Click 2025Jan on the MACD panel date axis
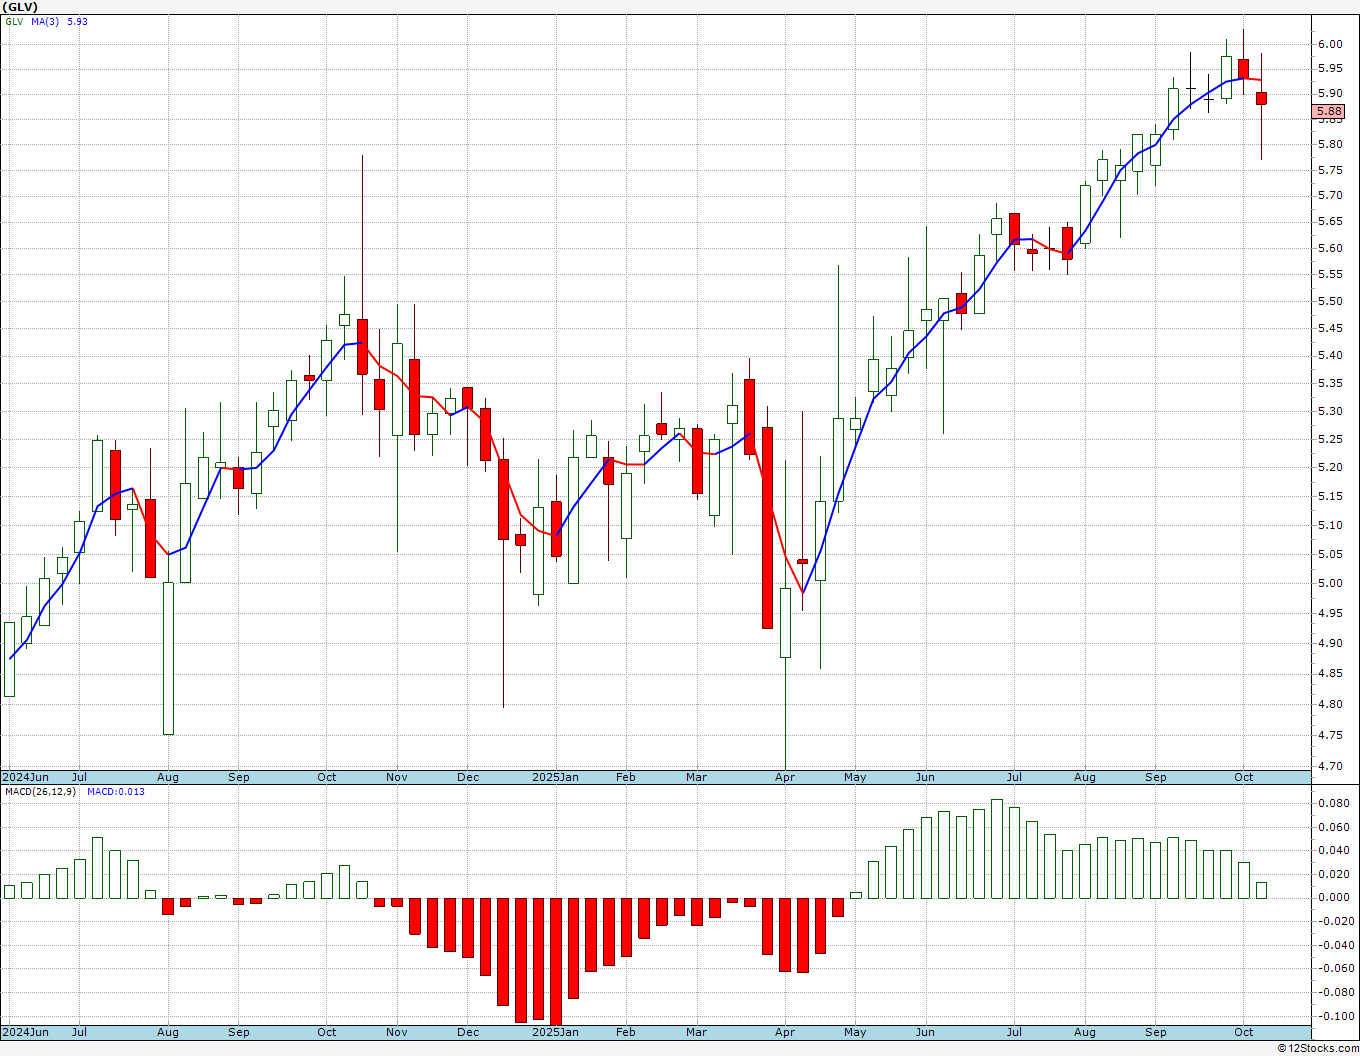Screen dimensions: 1360x1056 pyautogui.click(x=555, y=1032)
